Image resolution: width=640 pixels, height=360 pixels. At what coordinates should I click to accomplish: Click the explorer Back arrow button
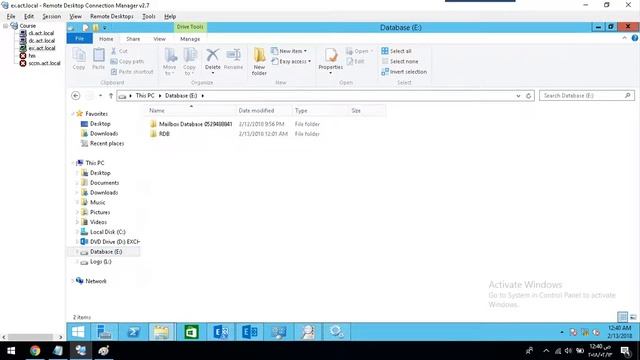point(76,96)
